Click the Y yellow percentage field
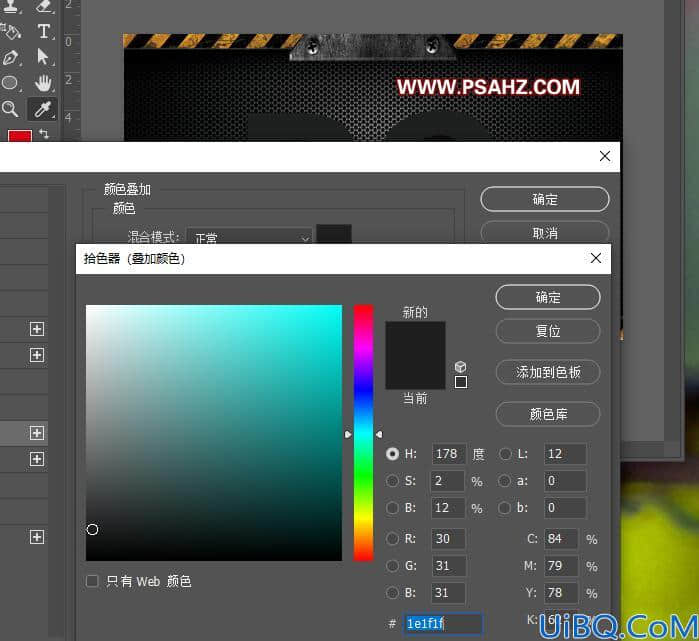699x641 pixels. click(561, 592)
